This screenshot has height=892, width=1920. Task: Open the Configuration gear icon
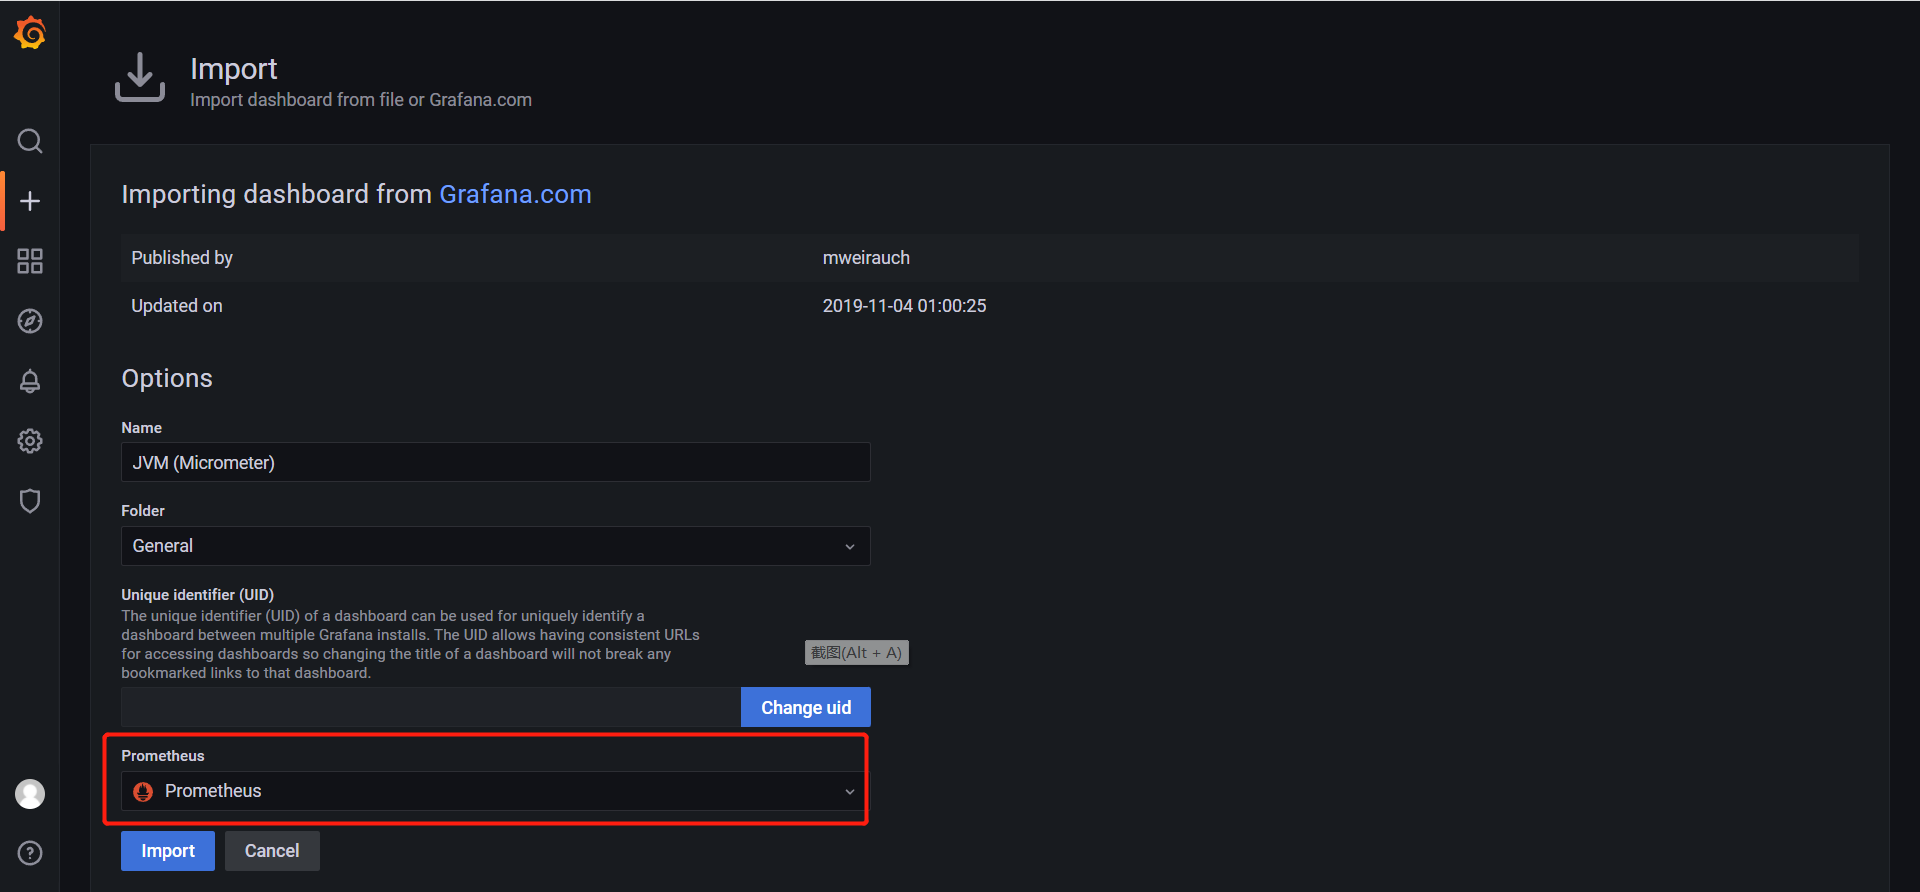[30, 441]
